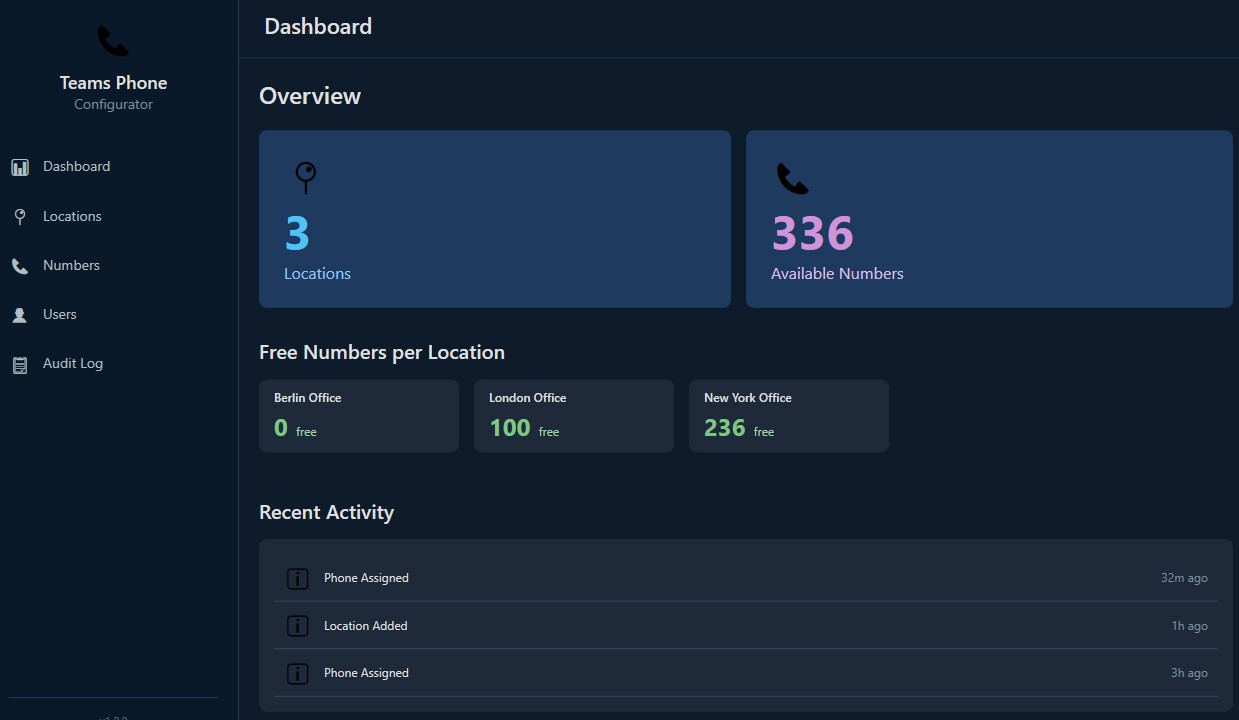Click the Overview heading
This screenshot has height=720, width=1239.
[310, 96]
